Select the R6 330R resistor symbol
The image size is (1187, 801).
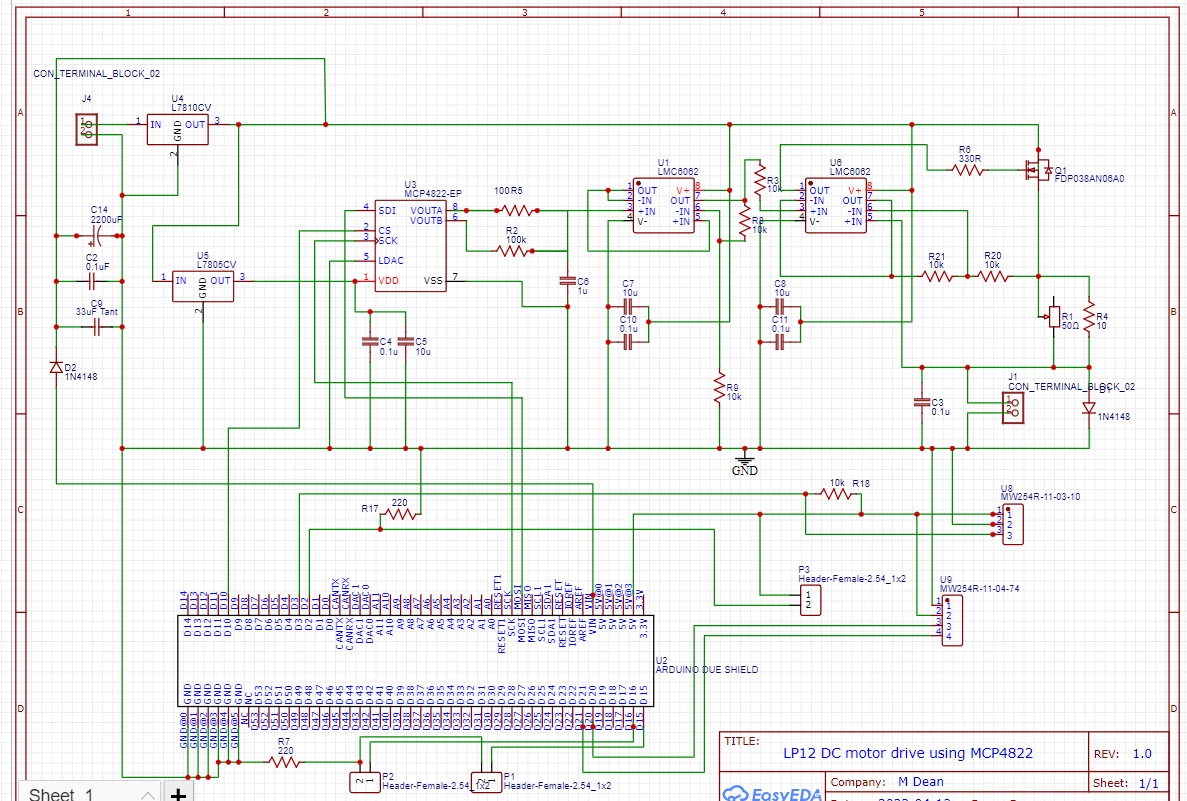(968, 170)
